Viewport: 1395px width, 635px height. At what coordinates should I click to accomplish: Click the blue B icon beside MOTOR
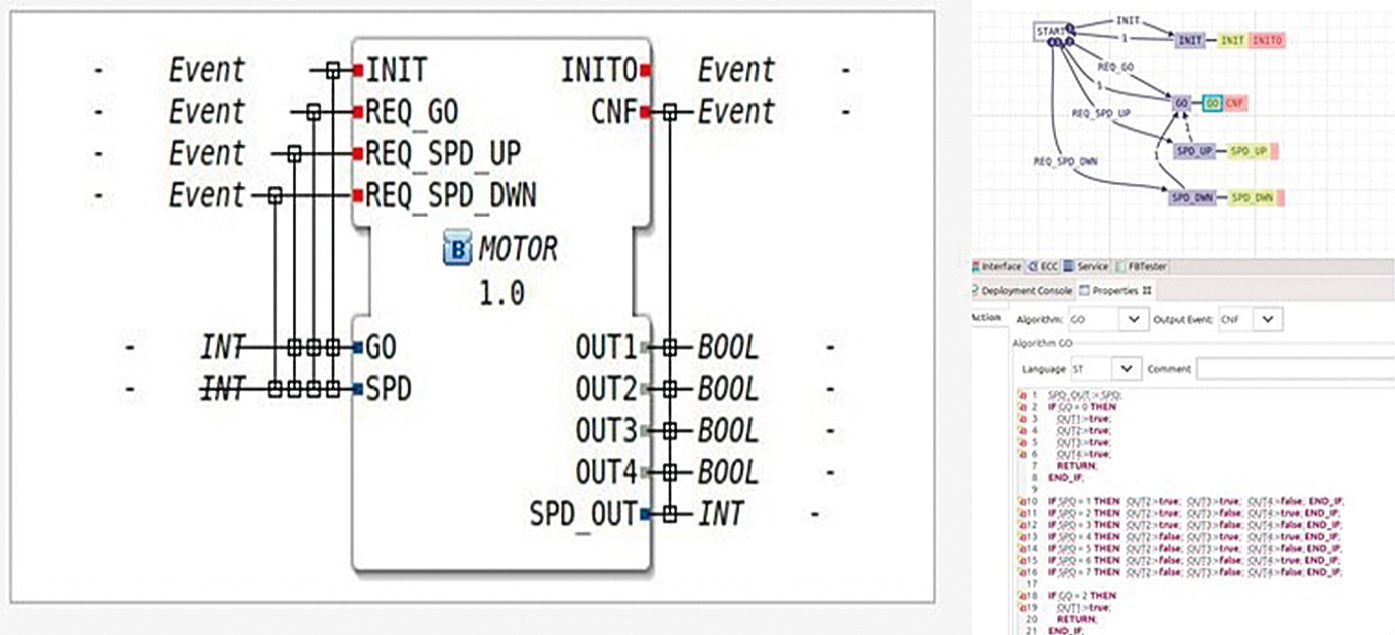(x=456, y=250)
